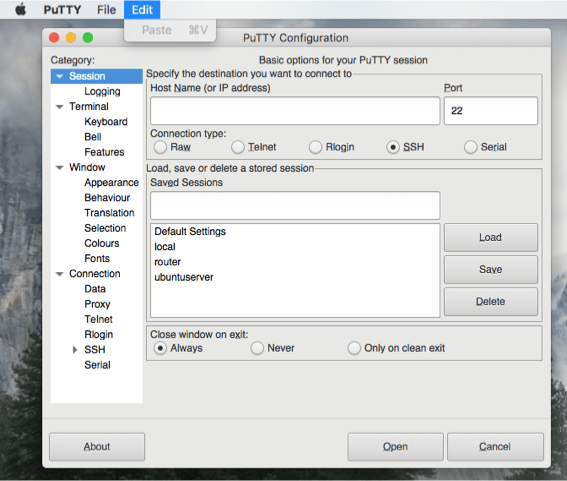Select the router saved session
The width and height of the screenshot is (567, 481).
[x=295, y=262]
